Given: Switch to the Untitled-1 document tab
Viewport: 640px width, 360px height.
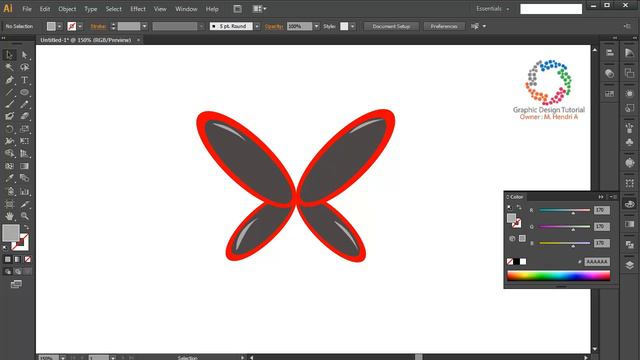Looking at the screenshot, I should tap(86, 40).
